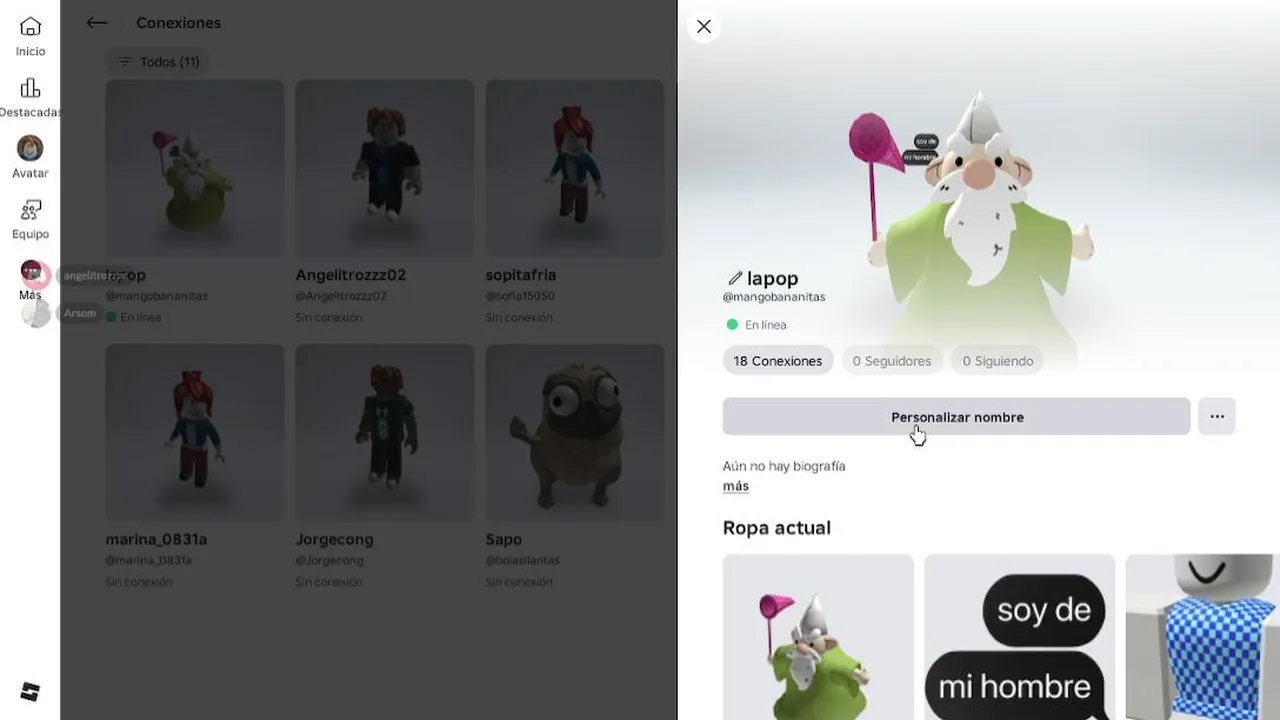
Task: Click the Roblox logo at sidebar bottom
Action: point(30,692)
